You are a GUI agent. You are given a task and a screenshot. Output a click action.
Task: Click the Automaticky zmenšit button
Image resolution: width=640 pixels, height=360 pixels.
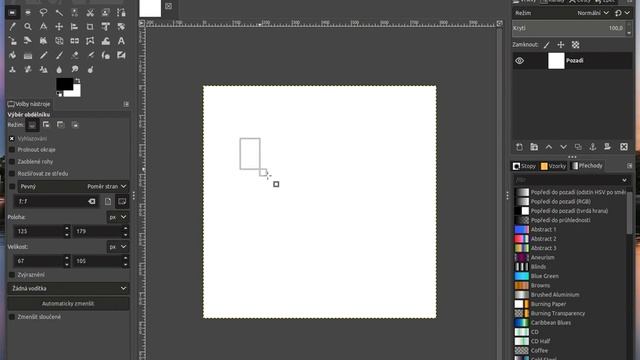[68, 304]
